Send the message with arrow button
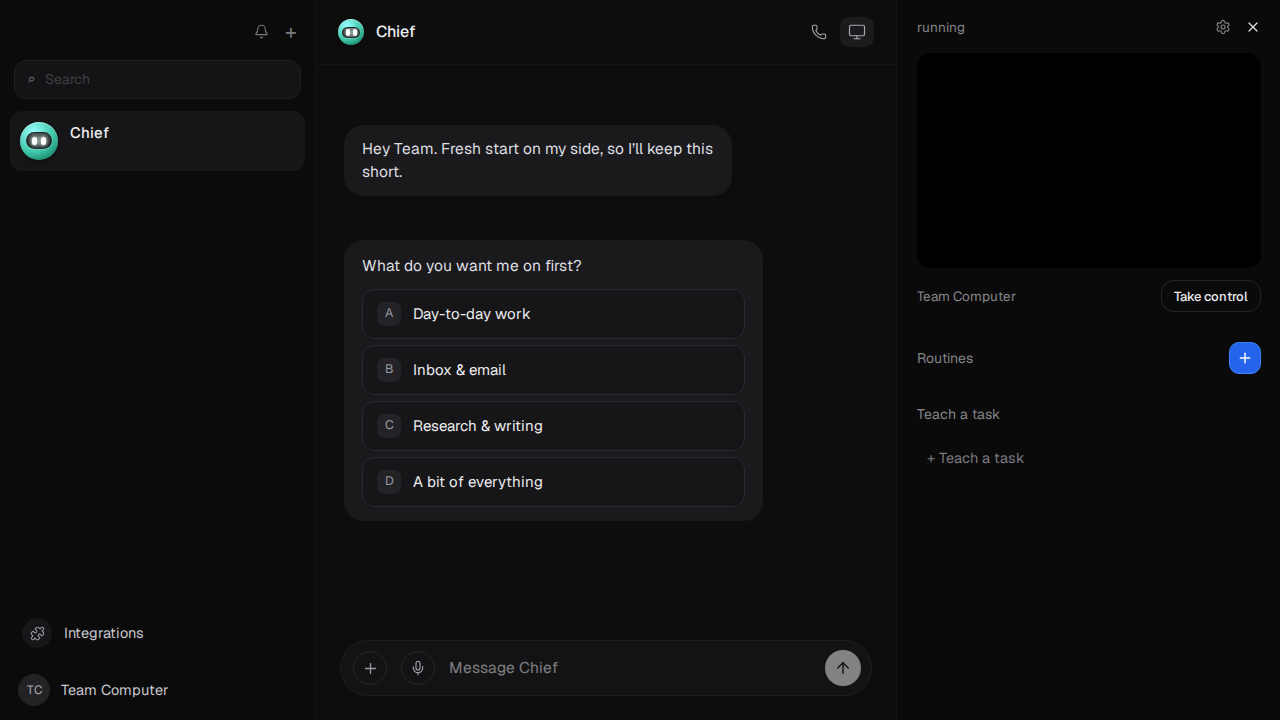This screenshot has height=720, width=1280. pos(843,668)
